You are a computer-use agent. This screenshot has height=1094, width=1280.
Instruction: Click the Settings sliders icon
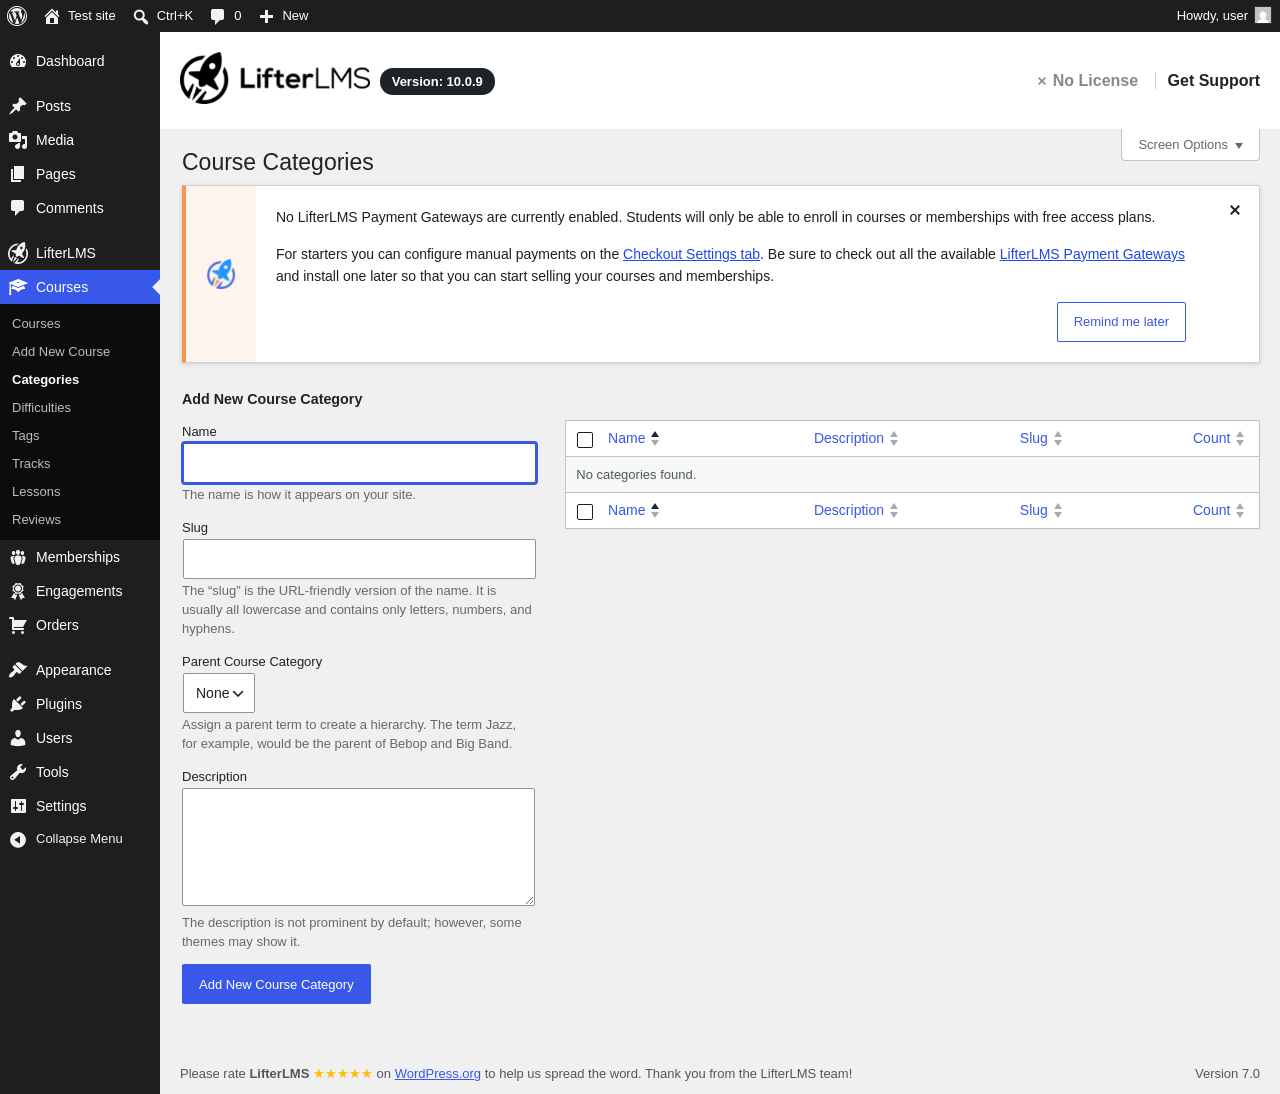point(18,806)
